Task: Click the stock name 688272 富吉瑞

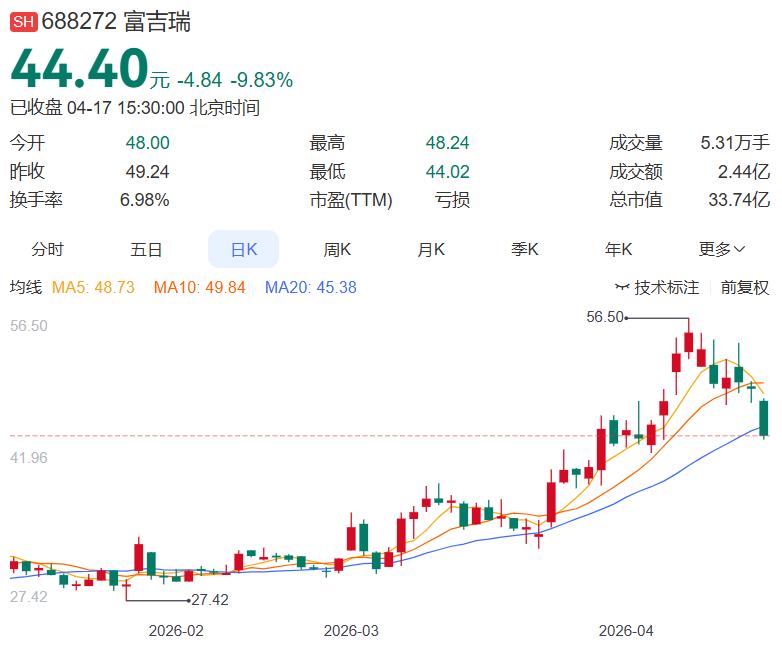Action: [116, 22]
